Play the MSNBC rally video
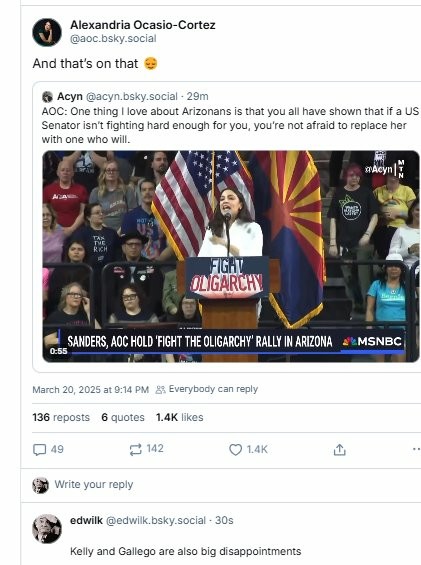Viewport: 421px width, 565px height. pyautogui.click(x=231, y=256)
